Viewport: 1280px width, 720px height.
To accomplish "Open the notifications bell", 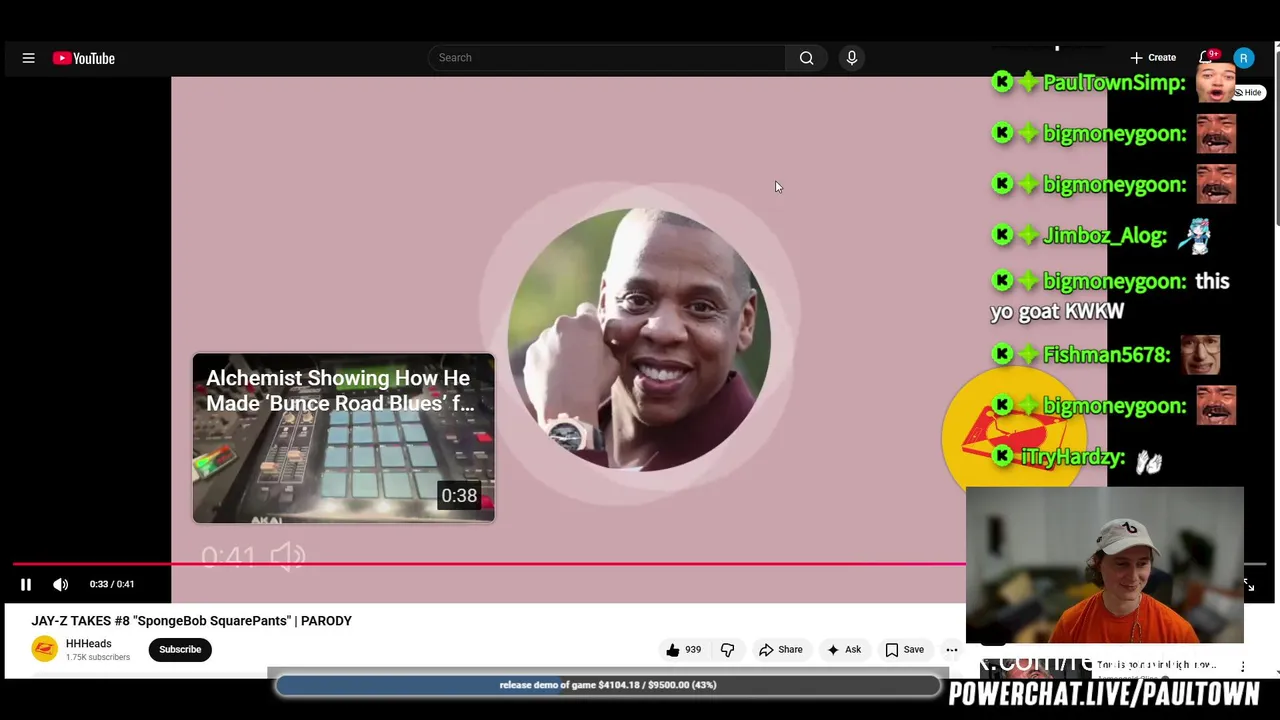I will pos(1207,58).
